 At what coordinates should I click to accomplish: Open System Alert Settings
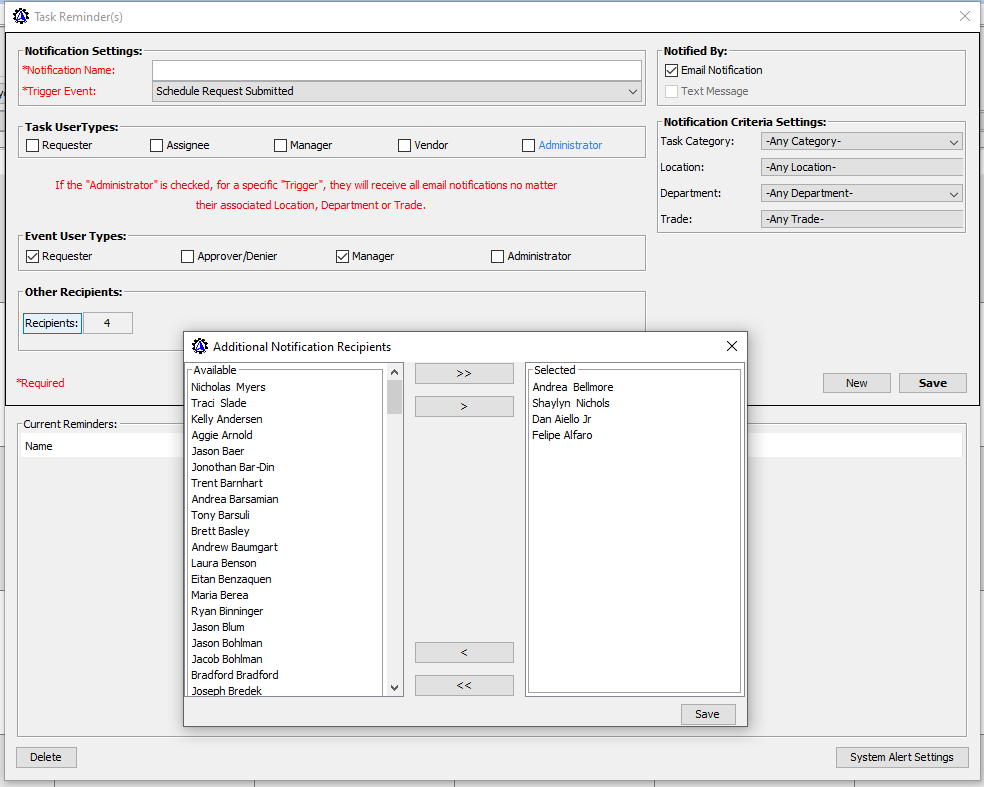901,757
